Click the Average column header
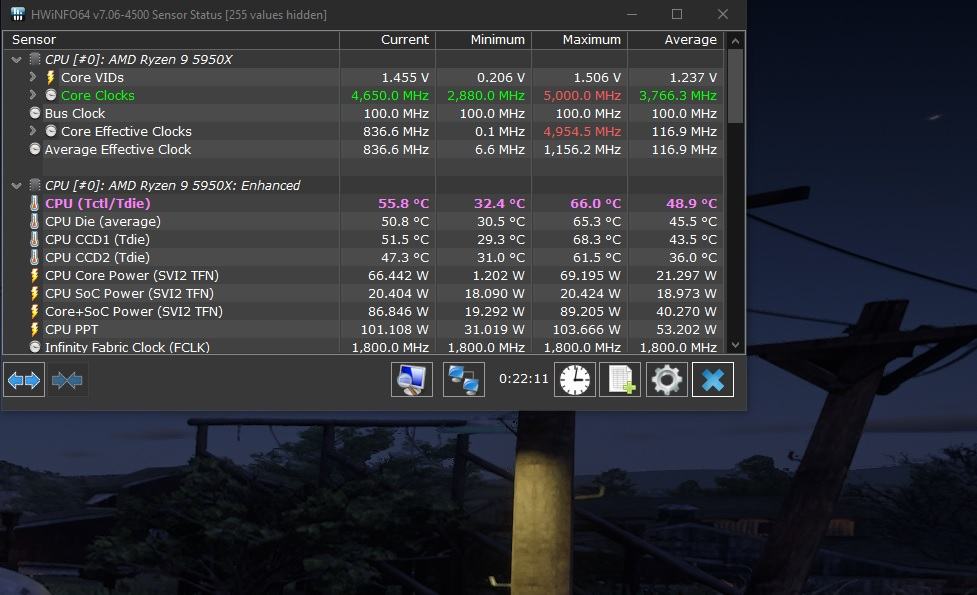This screenshot has height=595, width=977. 675,40
